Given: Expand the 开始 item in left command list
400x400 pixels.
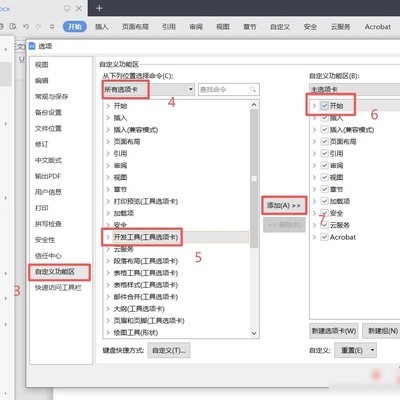Looking at the screenshot, I should pos(108,106).
